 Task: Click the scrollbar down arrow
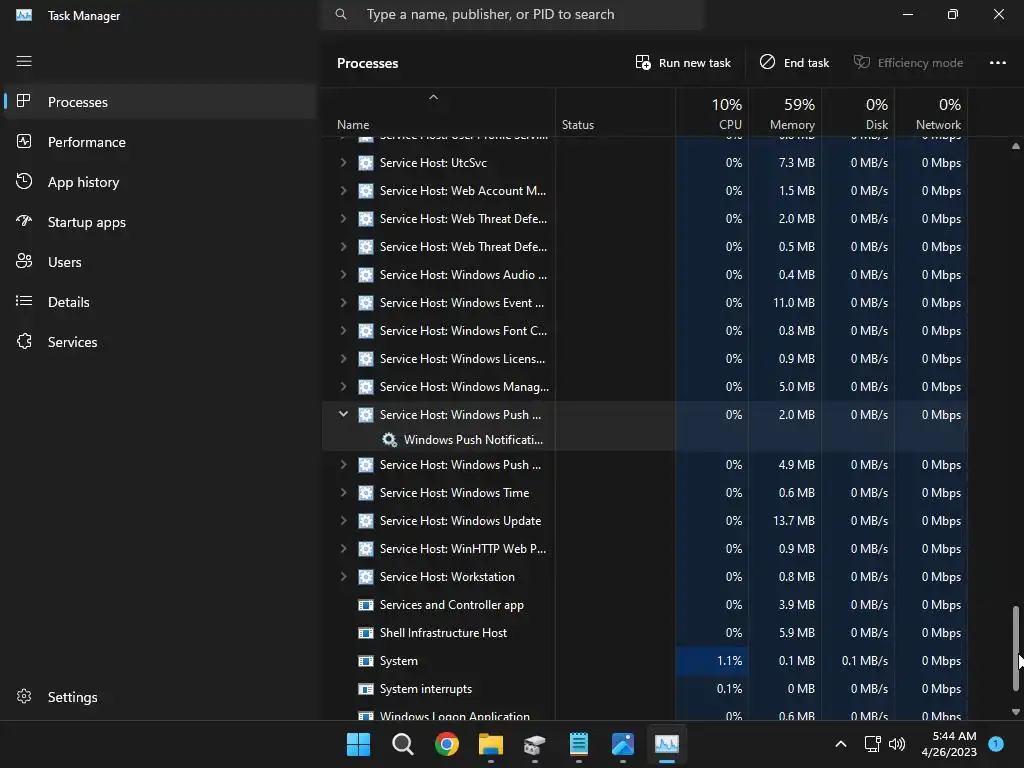point(1016,712)
